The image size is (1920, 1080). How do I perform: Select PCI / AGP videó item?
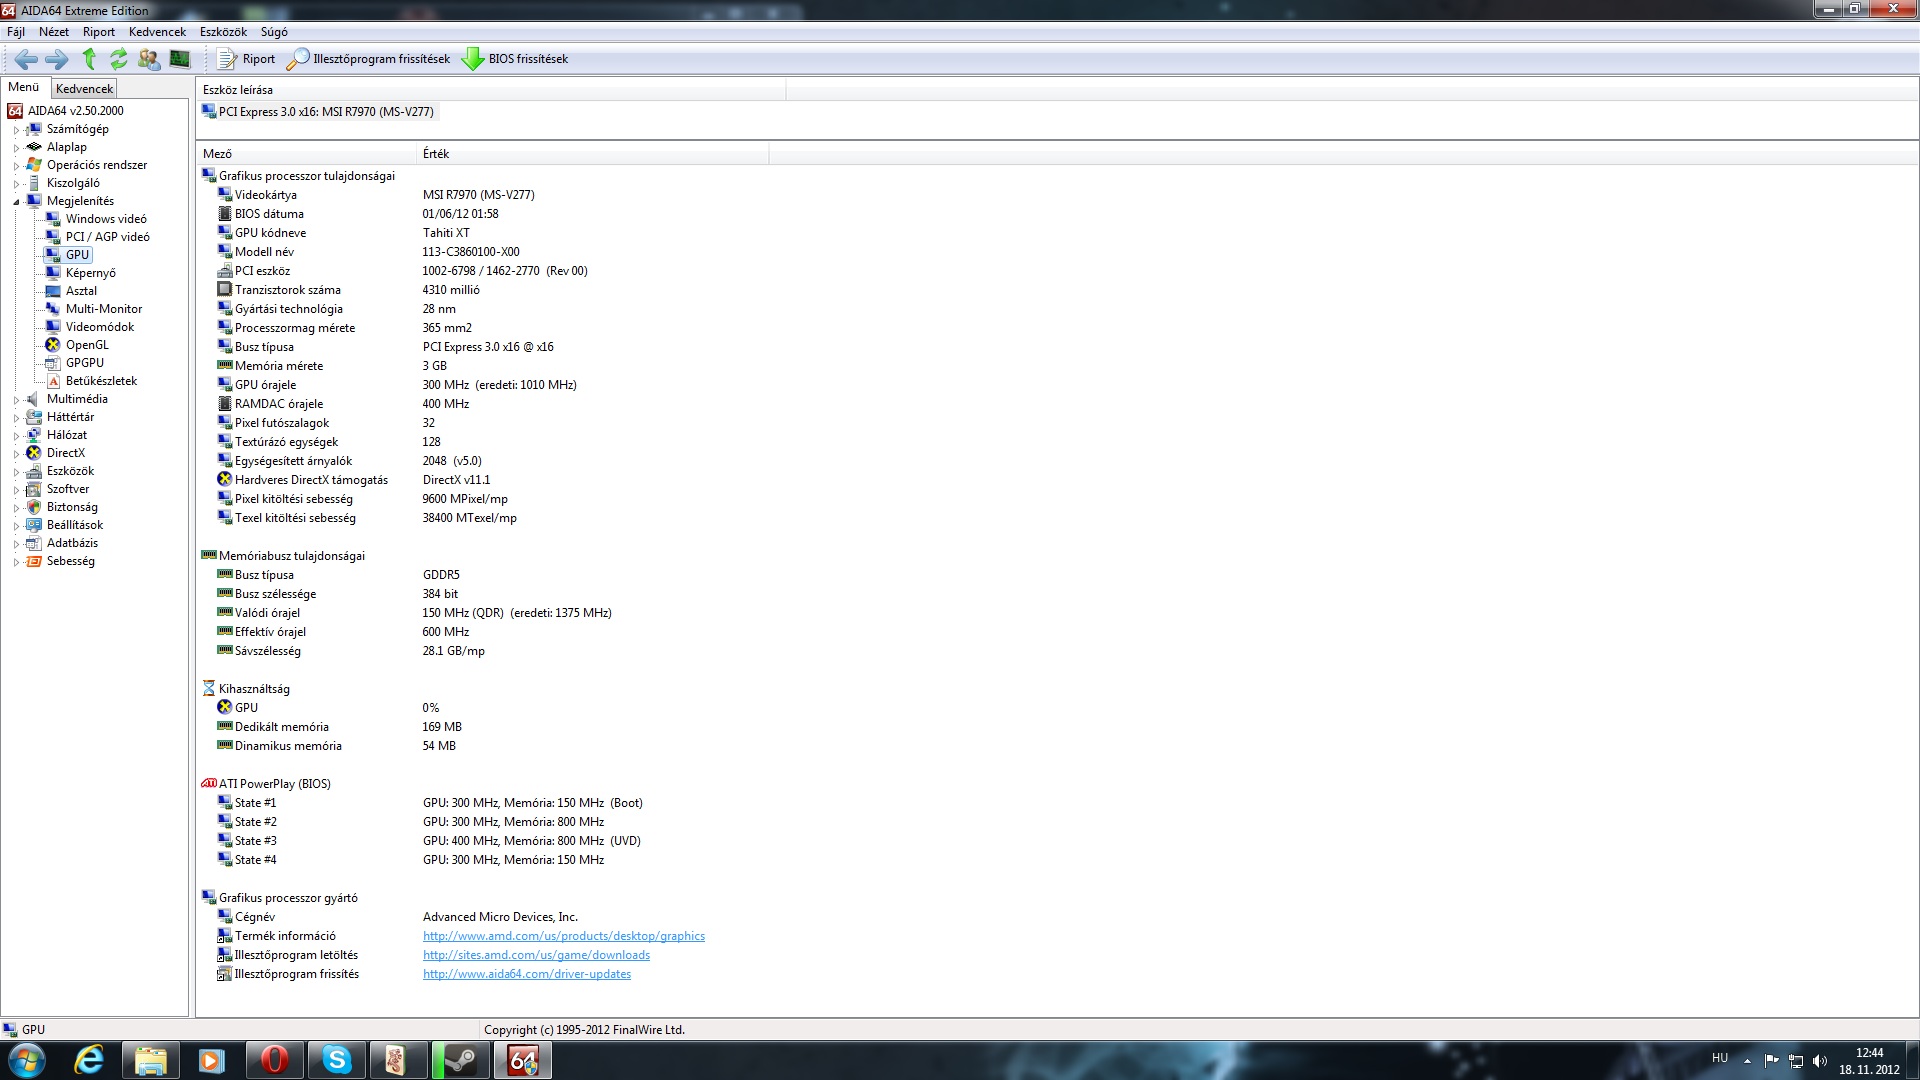[108, 237]
